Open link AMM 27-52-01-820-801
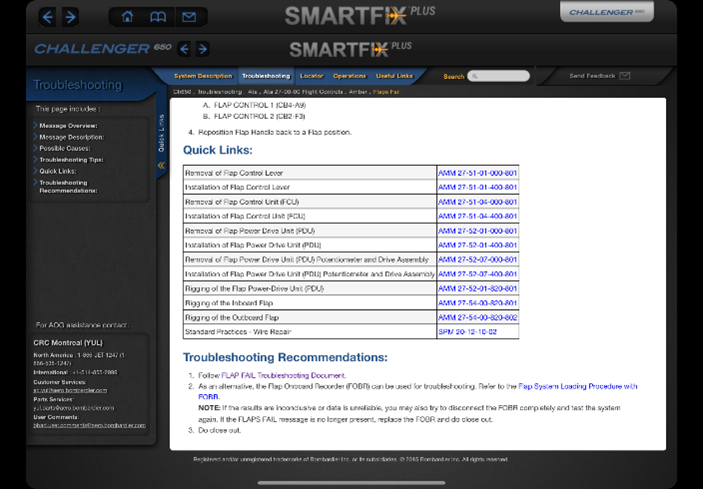This screenshot has height=489, width=703. pos(477,289)
